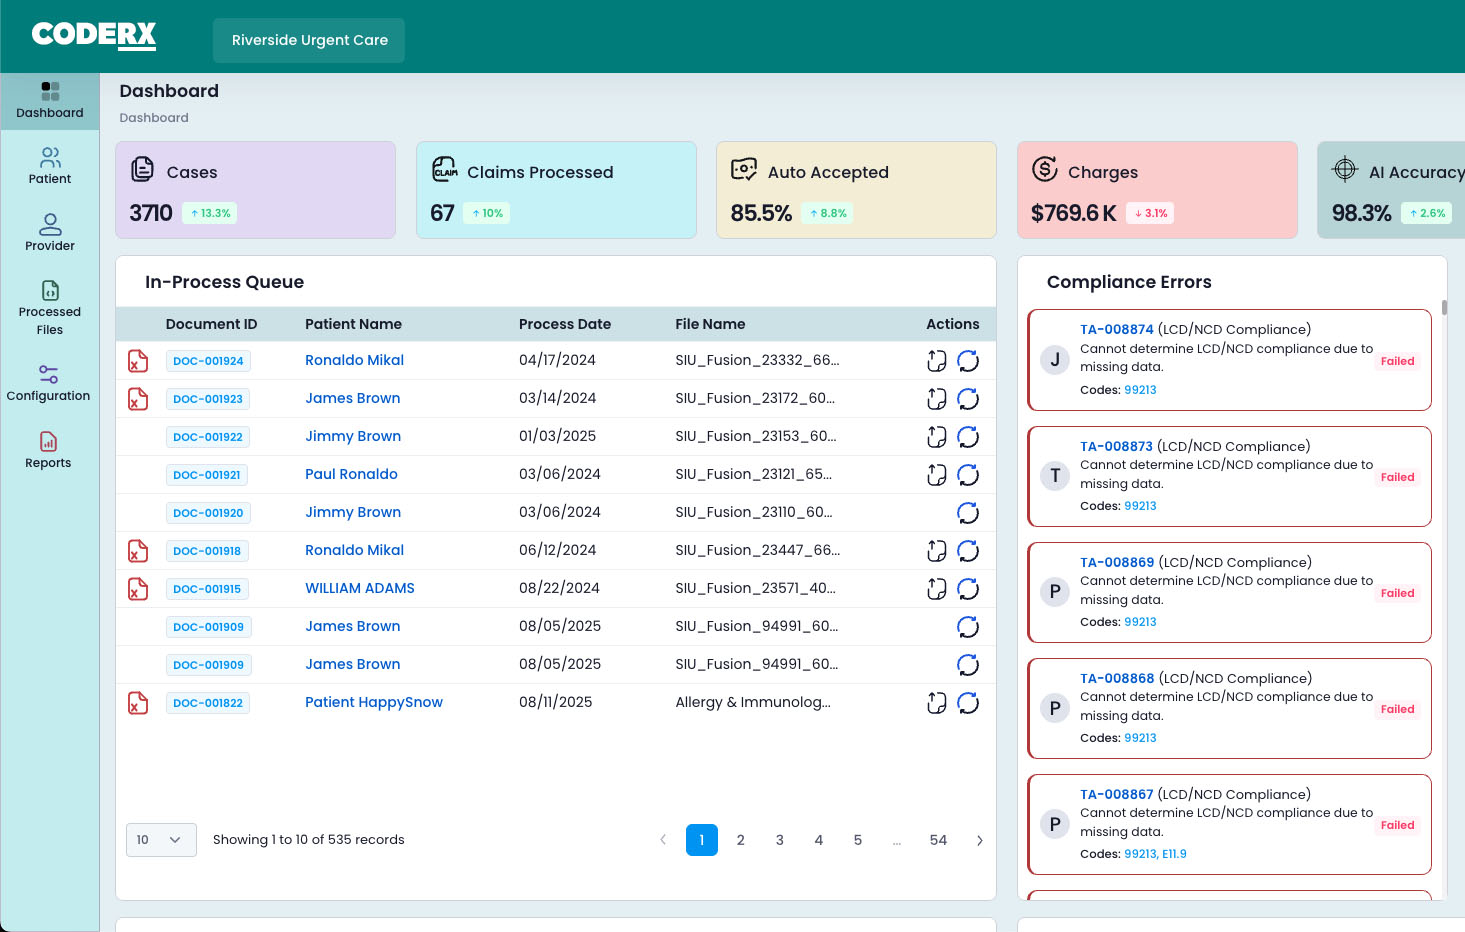Click the refresh icon for DOC-001921

point(968,475)
